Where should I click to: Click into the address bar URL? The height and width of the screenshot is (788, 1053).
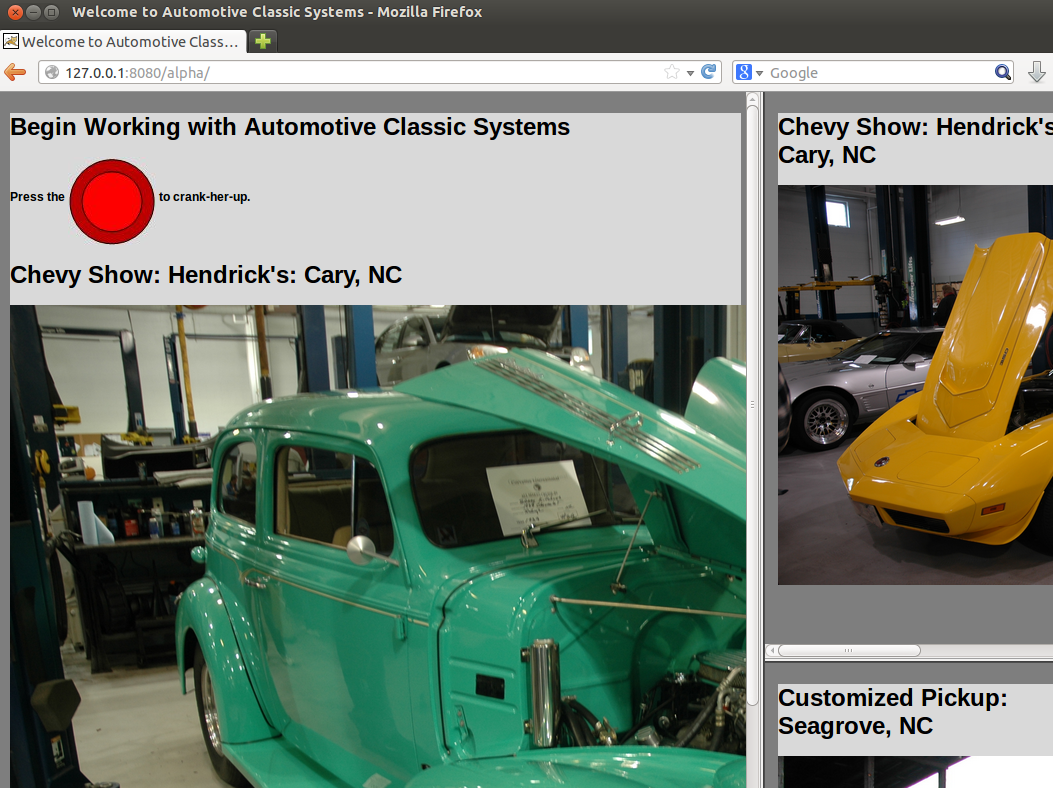(350, 72)
